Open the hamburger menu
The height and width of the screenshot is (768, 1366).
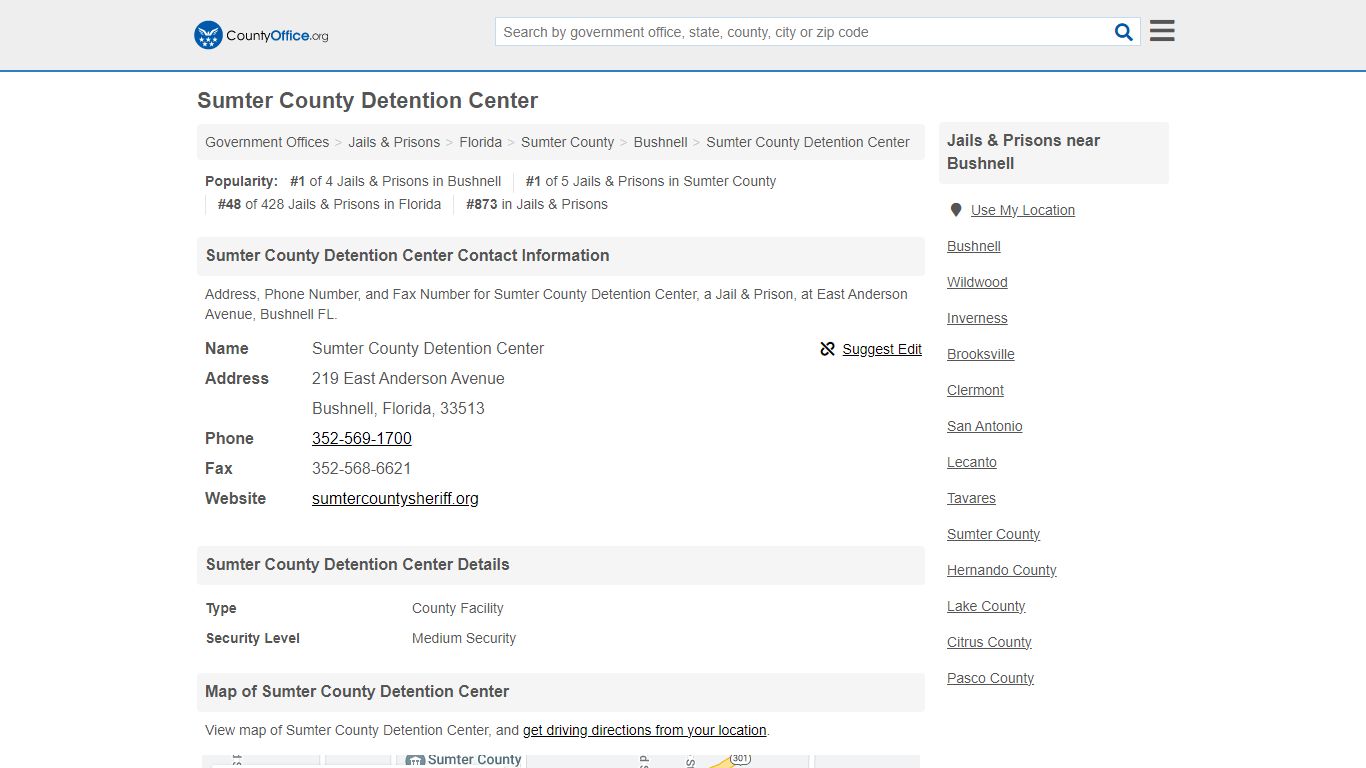1162,31
